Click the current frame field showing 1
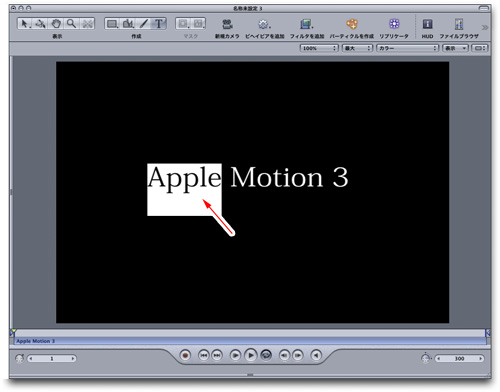This screenshot has height=392, width=500. point(52,359)
